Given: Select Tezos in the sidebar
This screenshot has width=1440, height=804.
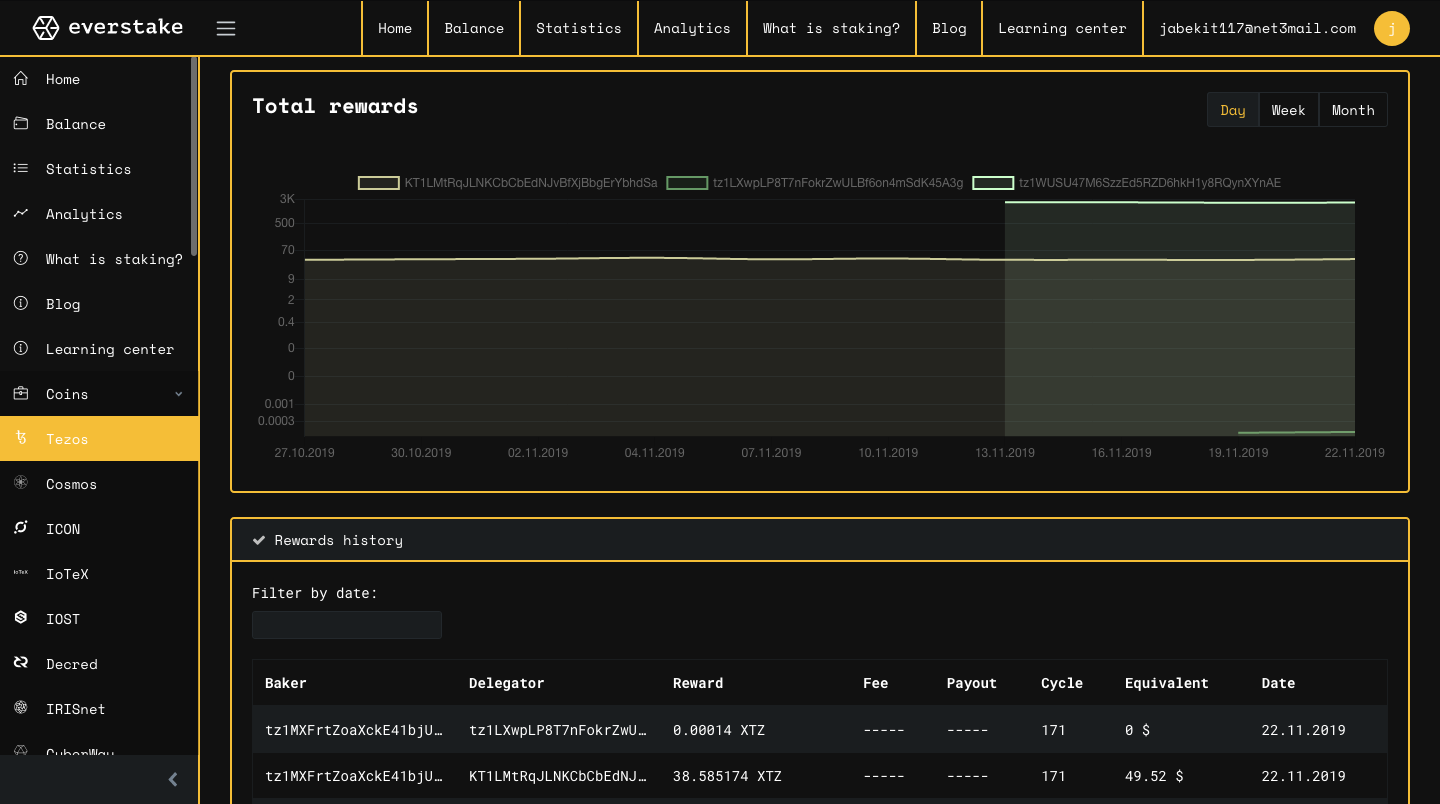Looking at the screenshot, I should click(x=99, y=438).
